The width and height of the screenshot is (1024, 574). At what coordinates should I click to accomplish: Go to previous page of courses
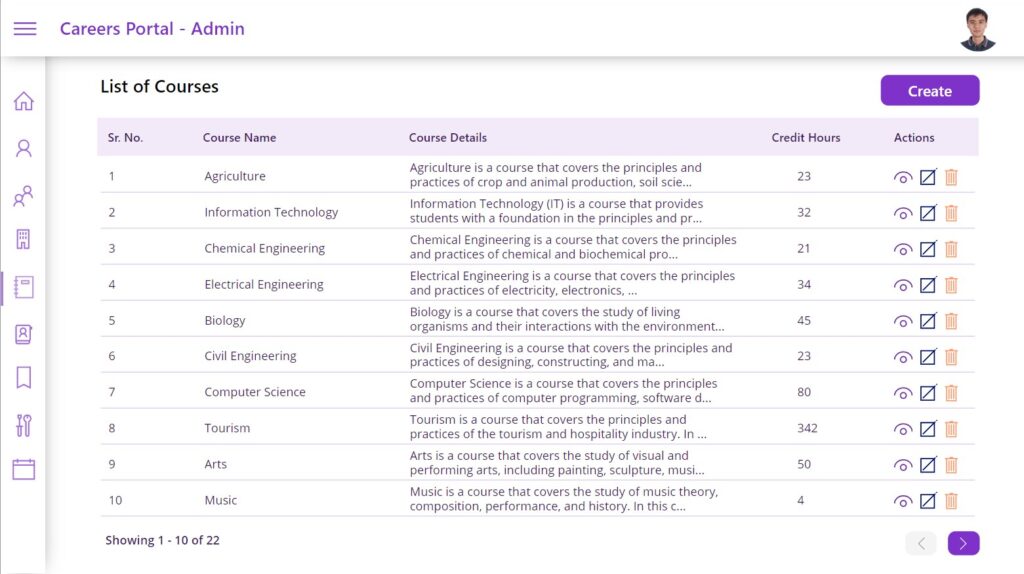(921, 543)
